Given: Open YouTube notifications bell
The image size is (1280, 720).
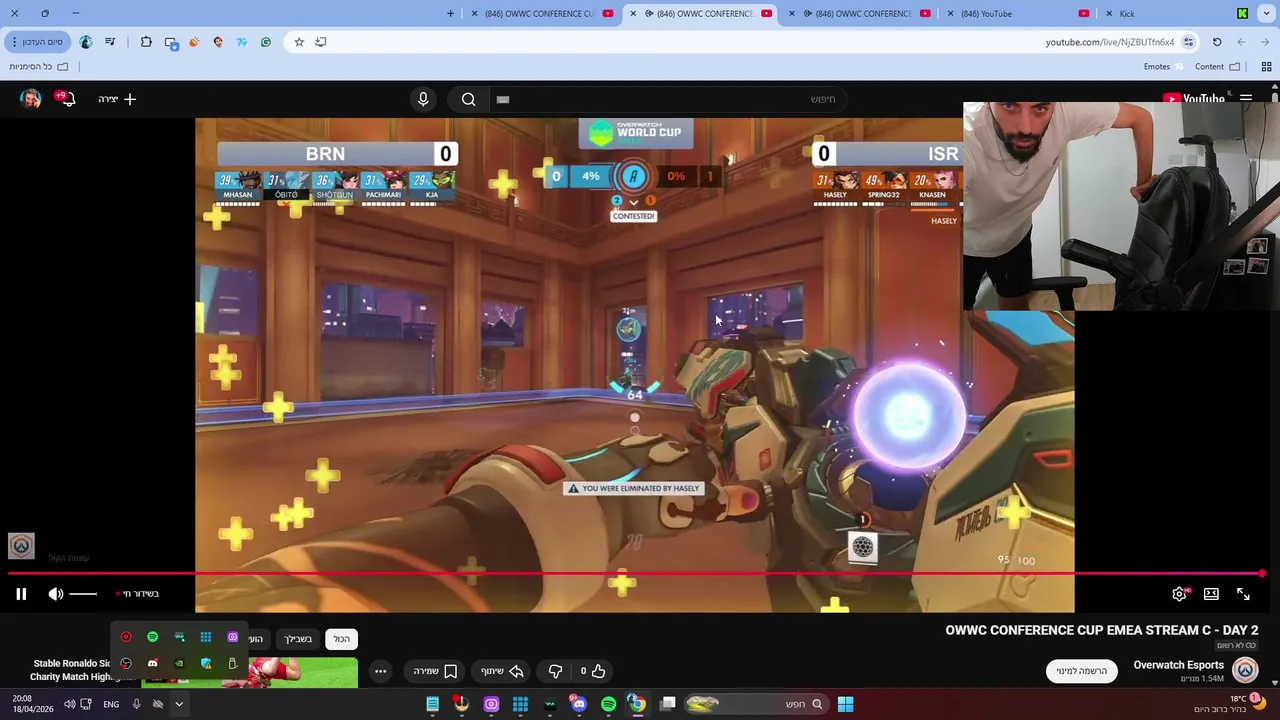Looking at the screenshot, I should pos(66,99).
